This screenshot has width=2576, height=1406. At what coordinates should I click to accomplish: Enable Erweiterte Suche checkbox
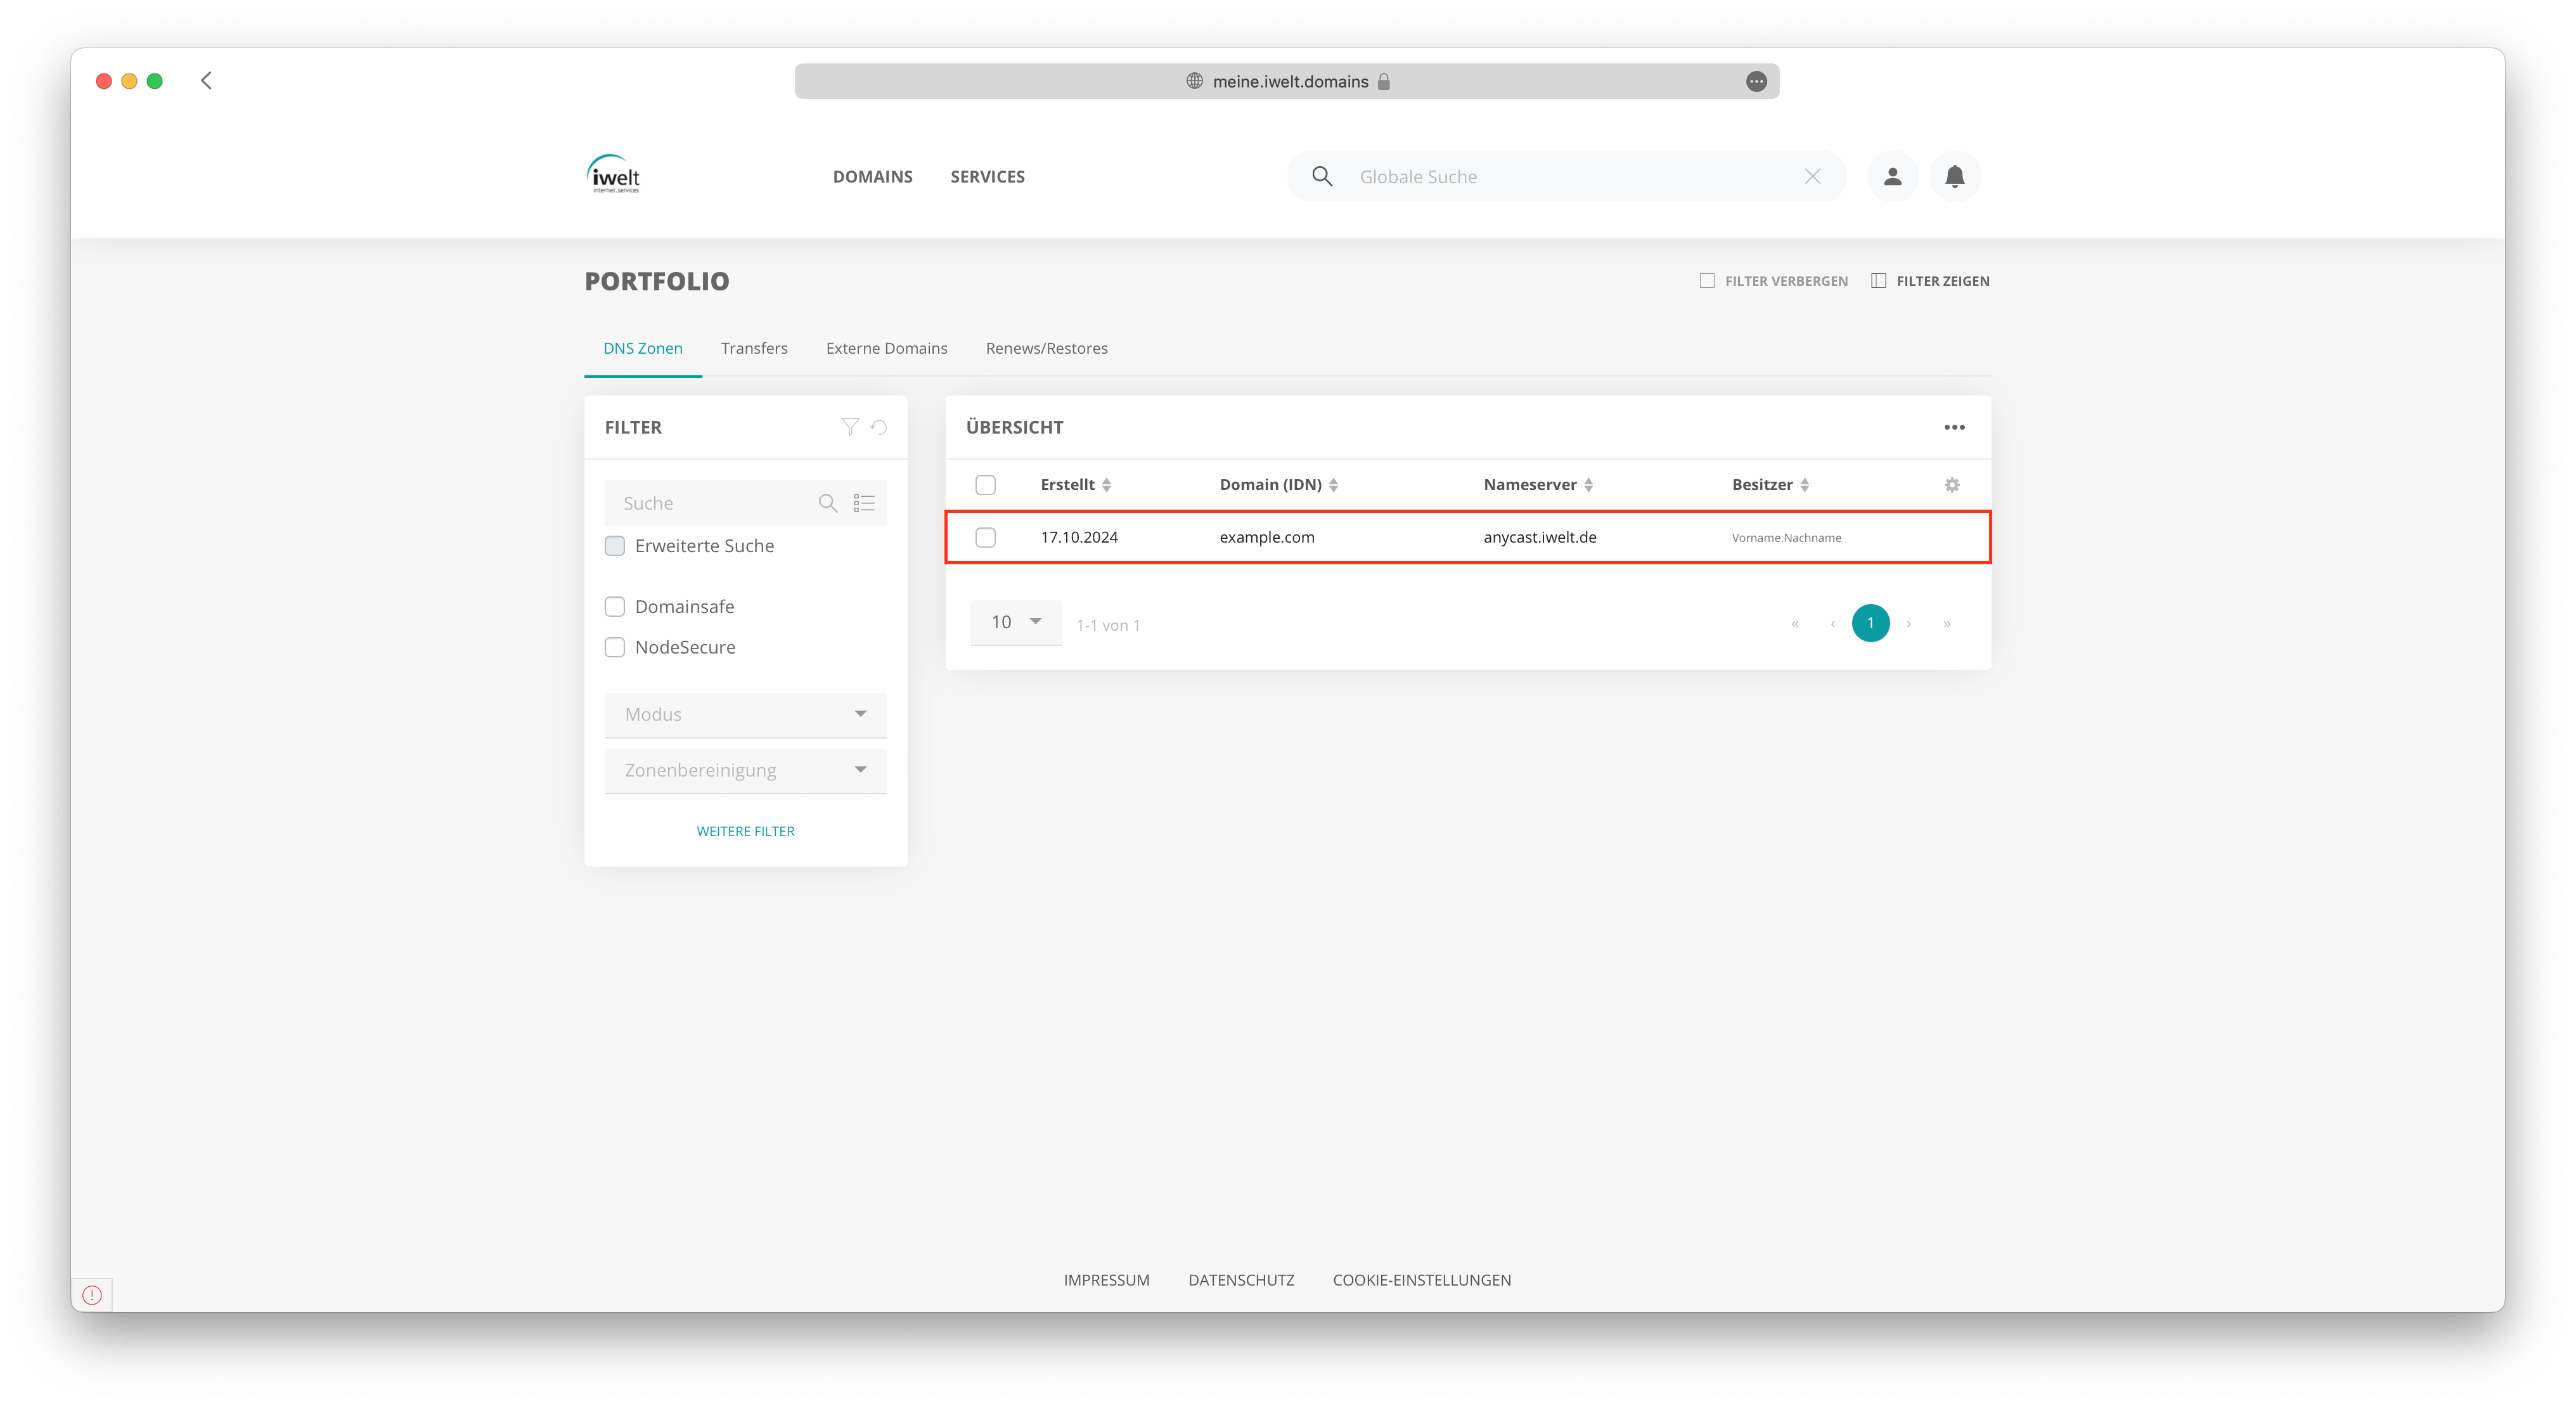coord(615,546)
